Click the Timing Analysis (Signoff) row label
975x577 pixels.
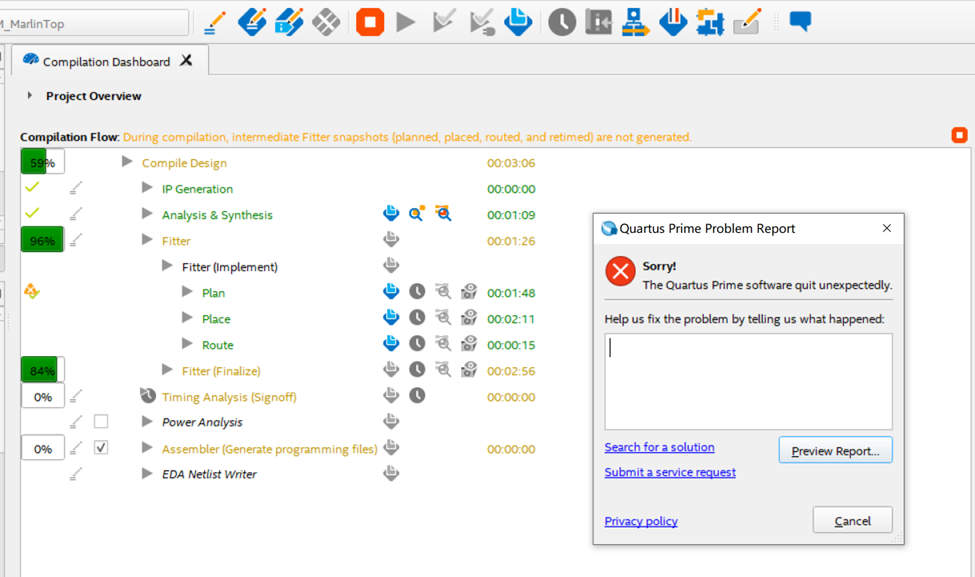229,397
